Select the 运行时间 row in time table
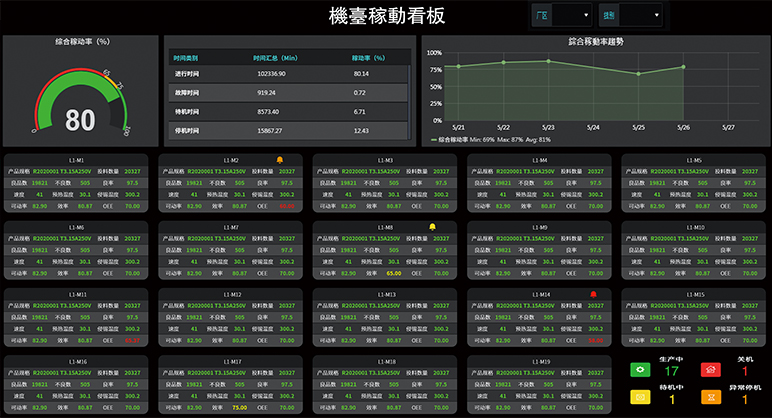The image size is (772, 418). coord(288,73)
